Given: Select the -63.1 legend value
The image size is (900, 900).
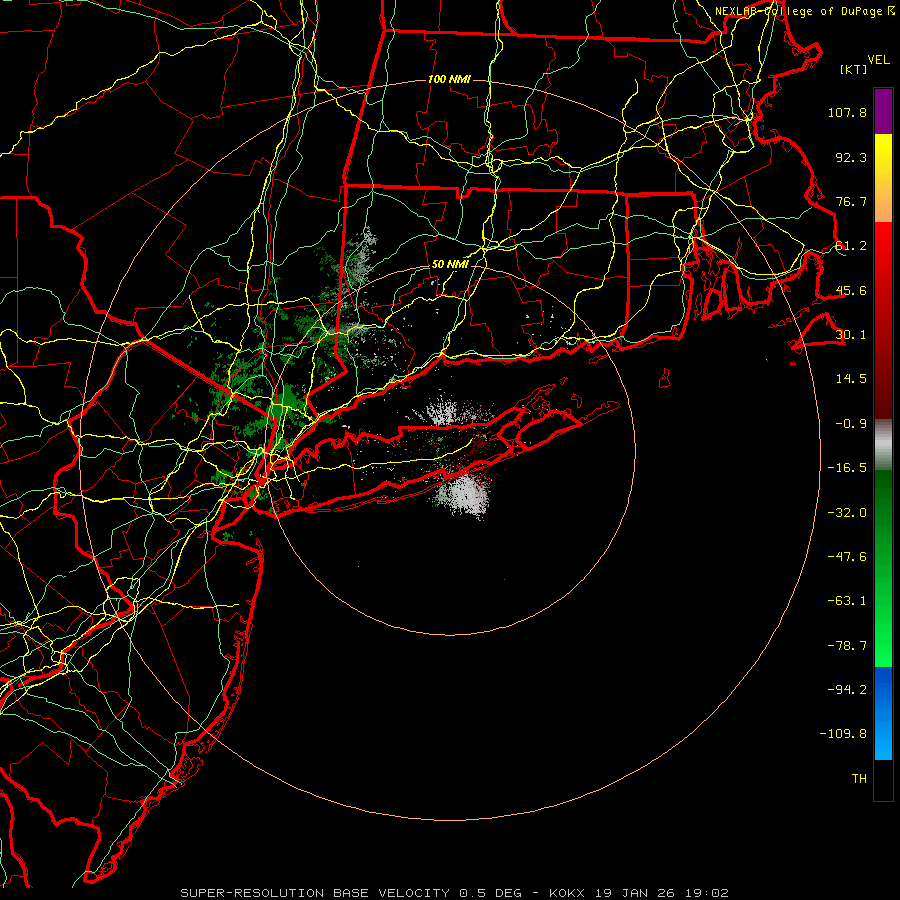Looking at the screenshot, I should click(x=847, y=601).
